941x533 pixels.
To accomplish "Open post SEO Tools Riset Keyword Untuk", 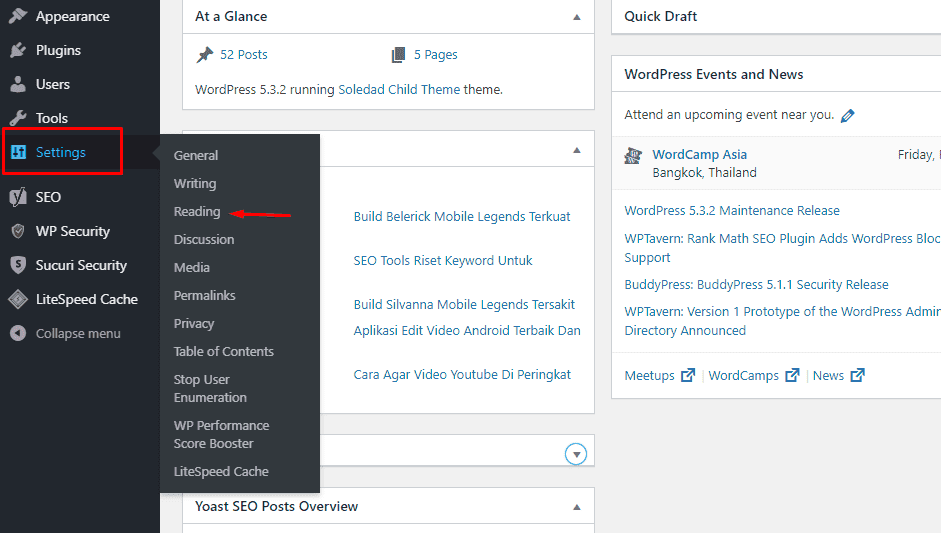I will pyautogui.click(x=443, y=260).
